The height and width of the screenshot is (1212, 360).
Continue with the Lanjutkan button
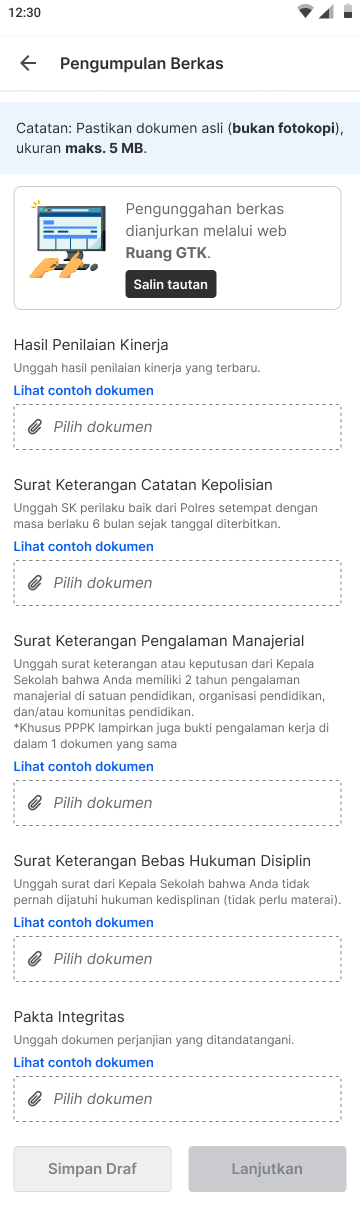[x=267, y=1169]
